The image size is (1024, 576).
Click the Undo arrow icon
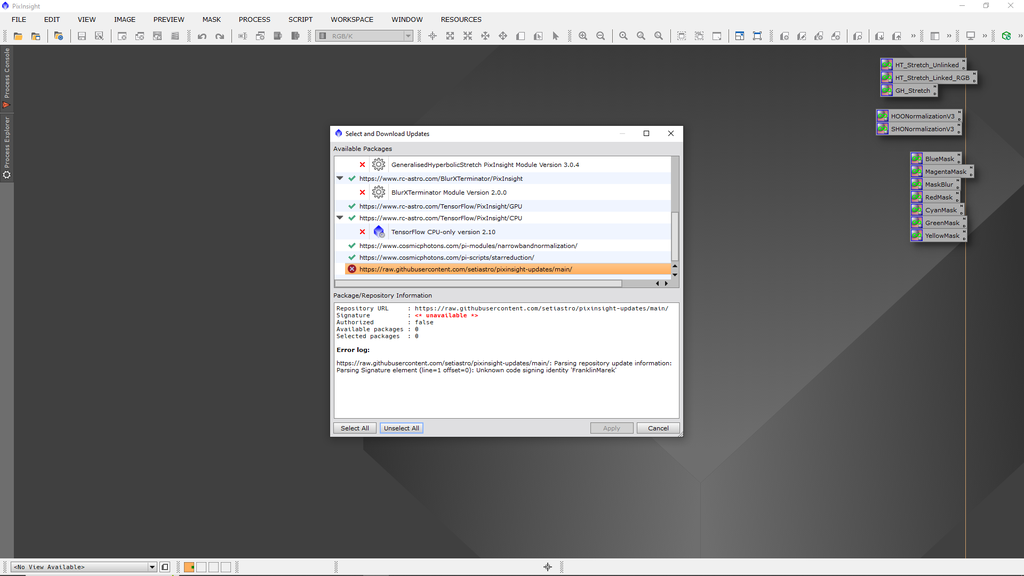[202, 36]
